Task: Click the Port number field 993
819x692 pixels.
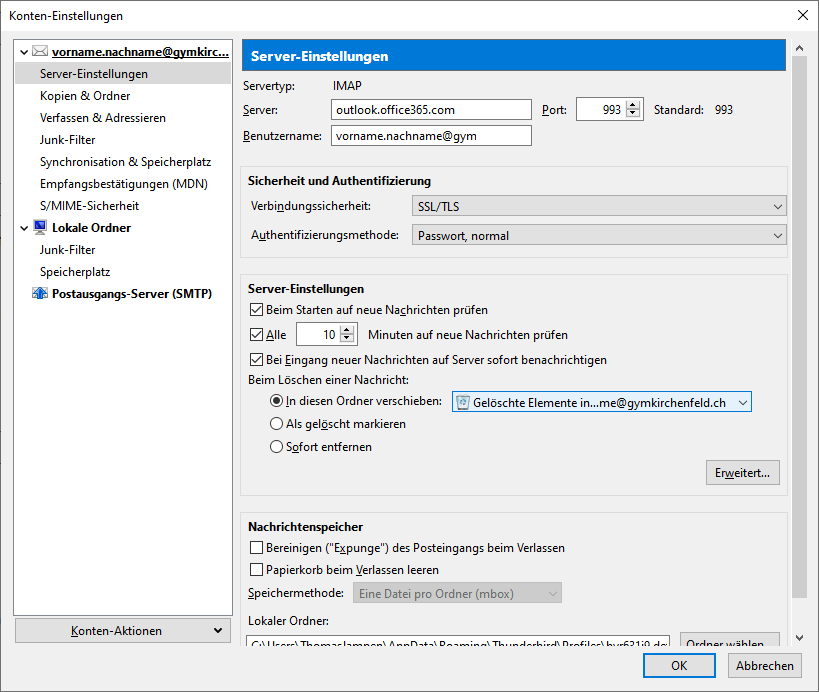Action: tap(601, 110)
